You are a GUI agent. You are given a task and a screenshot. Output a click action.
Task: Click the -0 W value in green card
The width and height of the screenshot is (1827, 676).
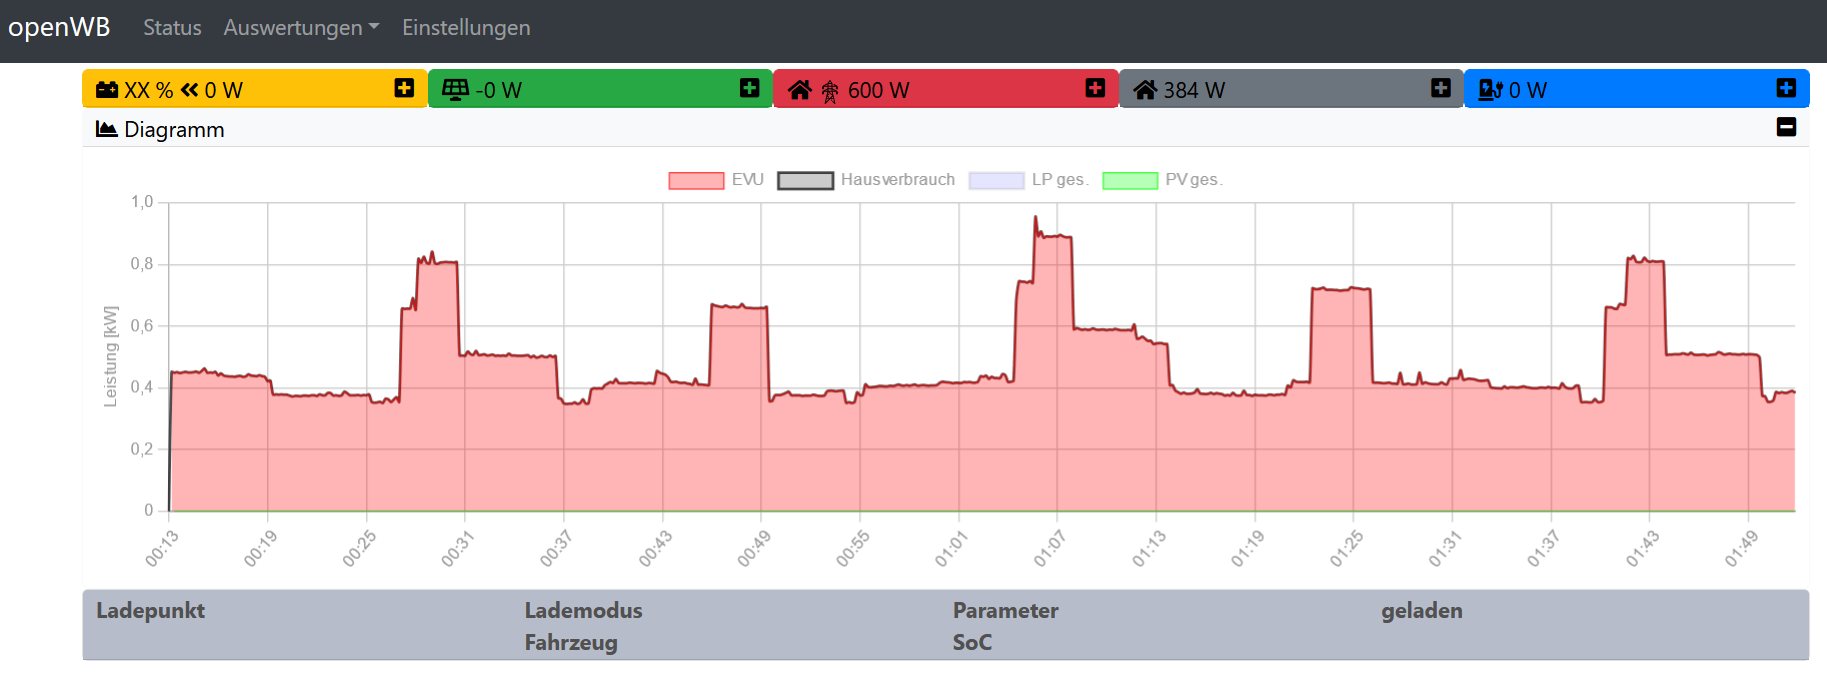pyautogui.click(x=498, y=90)
